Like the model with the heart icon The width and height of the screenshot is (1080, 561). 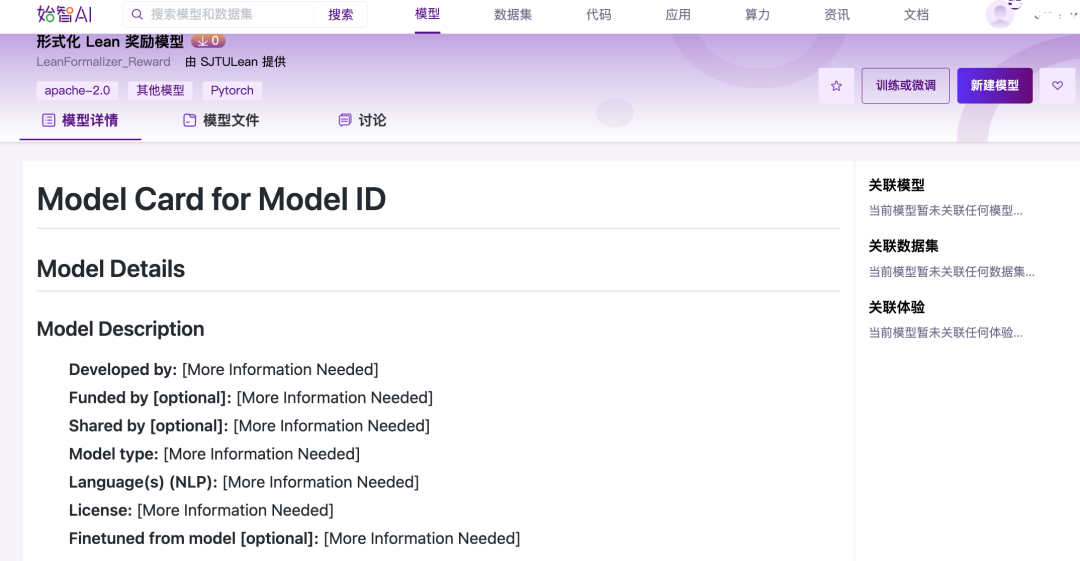[1057, 85]
